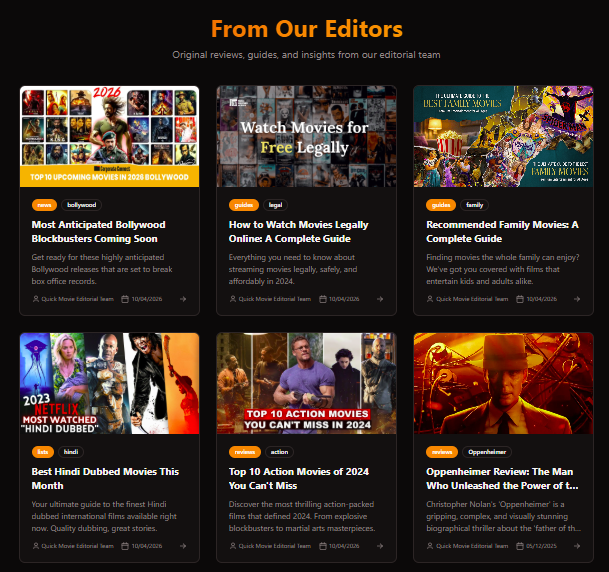609x572 pixels.
Task: Select the 'action' tag
Action: point(279,452)
